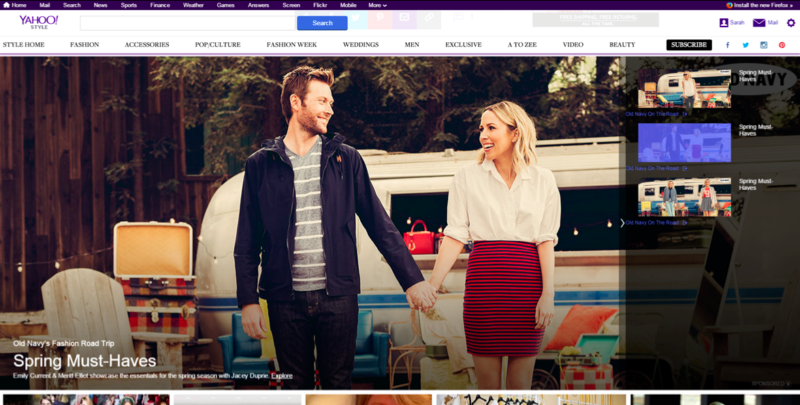Open the Mail text link beside envelope

pos(773,23)
